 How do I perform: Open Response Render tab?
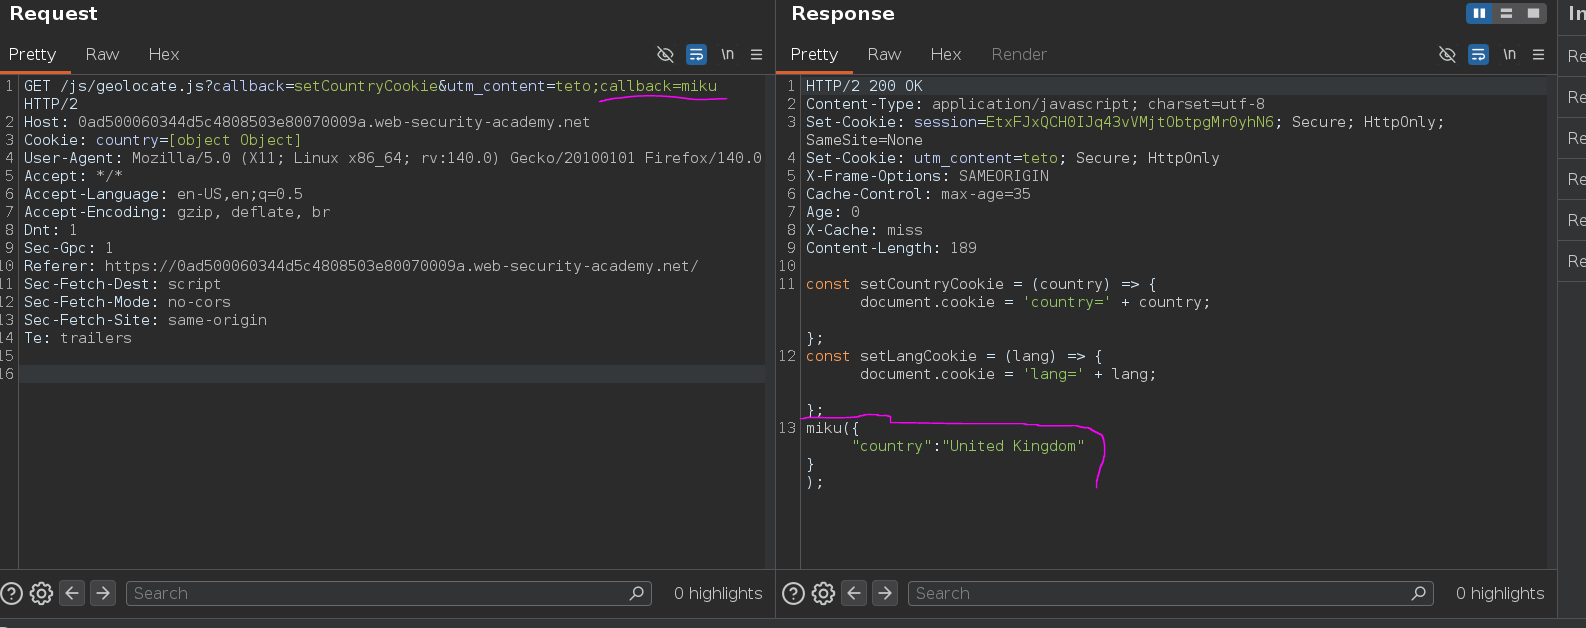[1019, 54]
